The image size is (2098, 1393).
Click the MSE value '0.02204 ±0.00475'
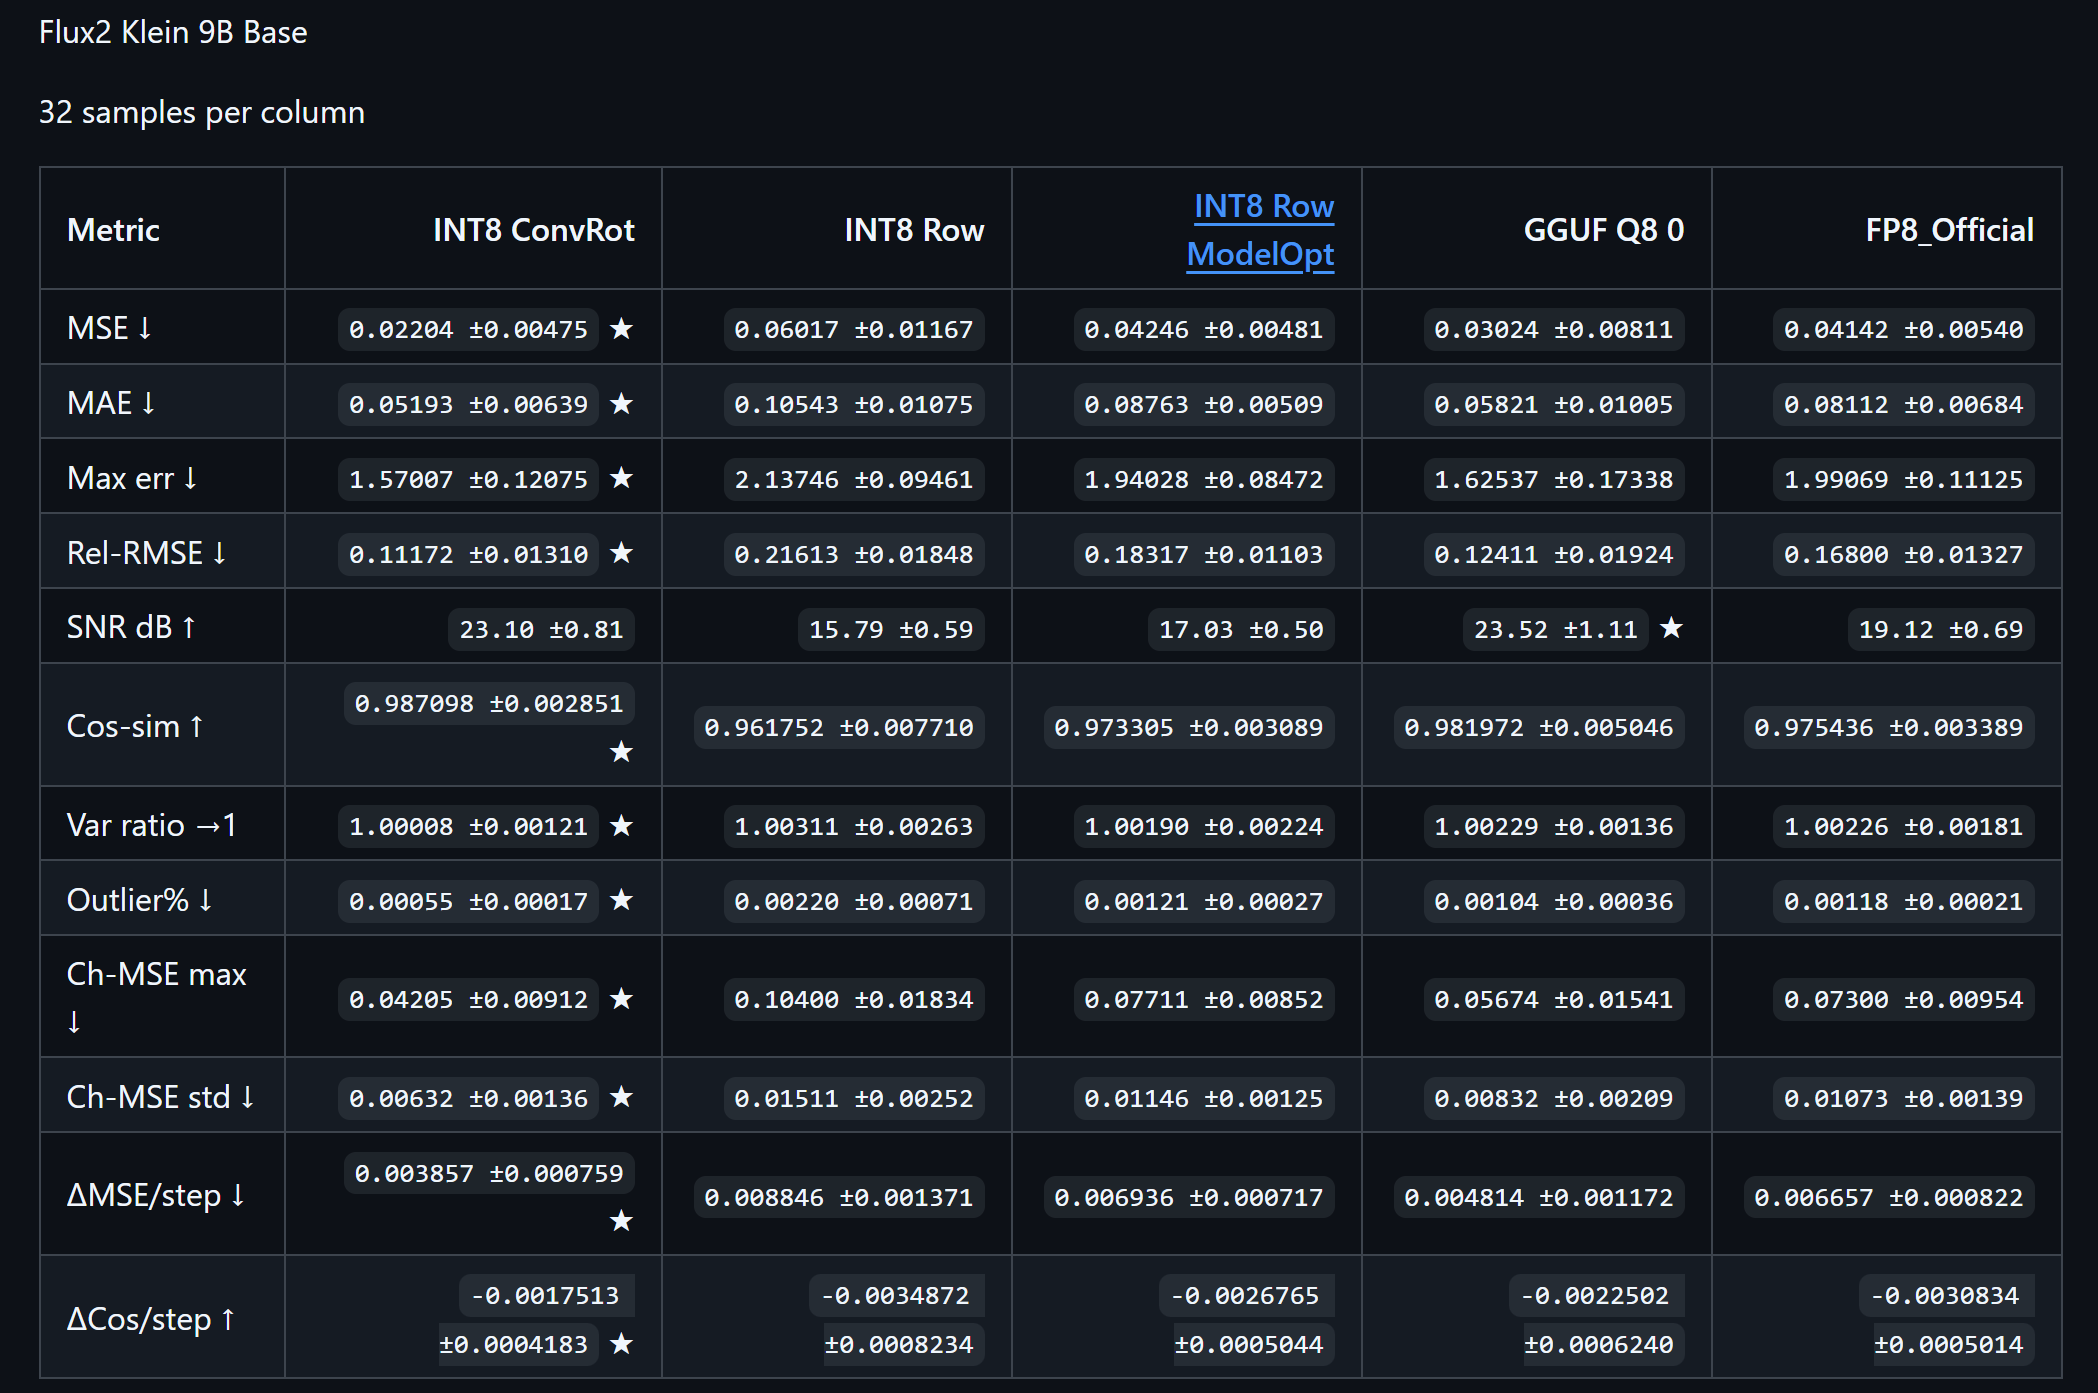tap(468, 329)
